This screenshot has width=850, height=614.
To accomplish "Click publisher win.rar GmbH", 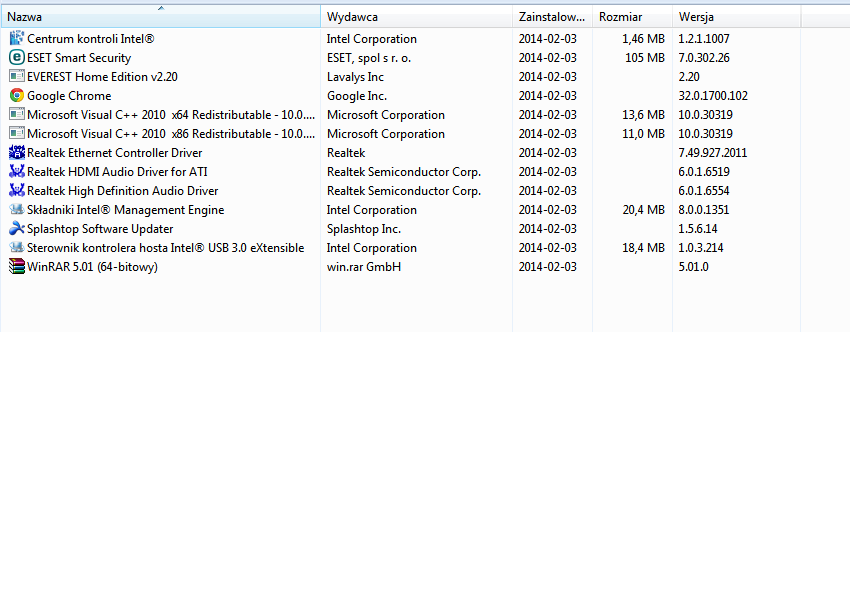I will tap(364, 267).
